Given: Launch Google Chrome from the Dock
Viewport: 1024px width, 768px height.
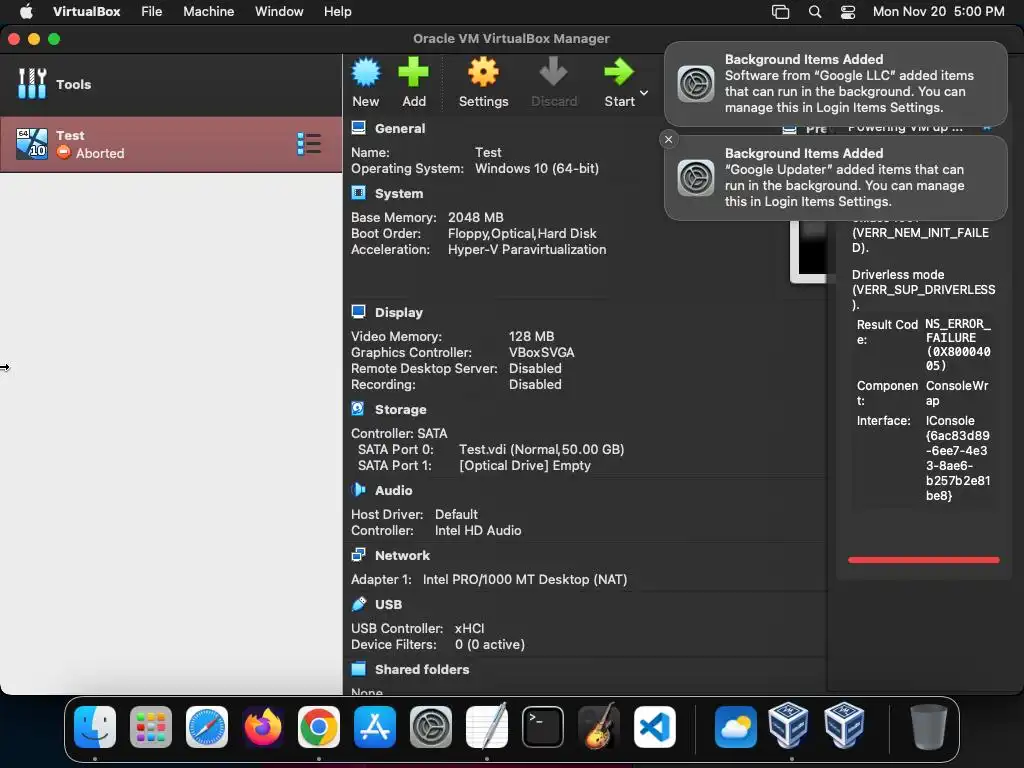Looking at the screenshot, I should tap(319, 727).
